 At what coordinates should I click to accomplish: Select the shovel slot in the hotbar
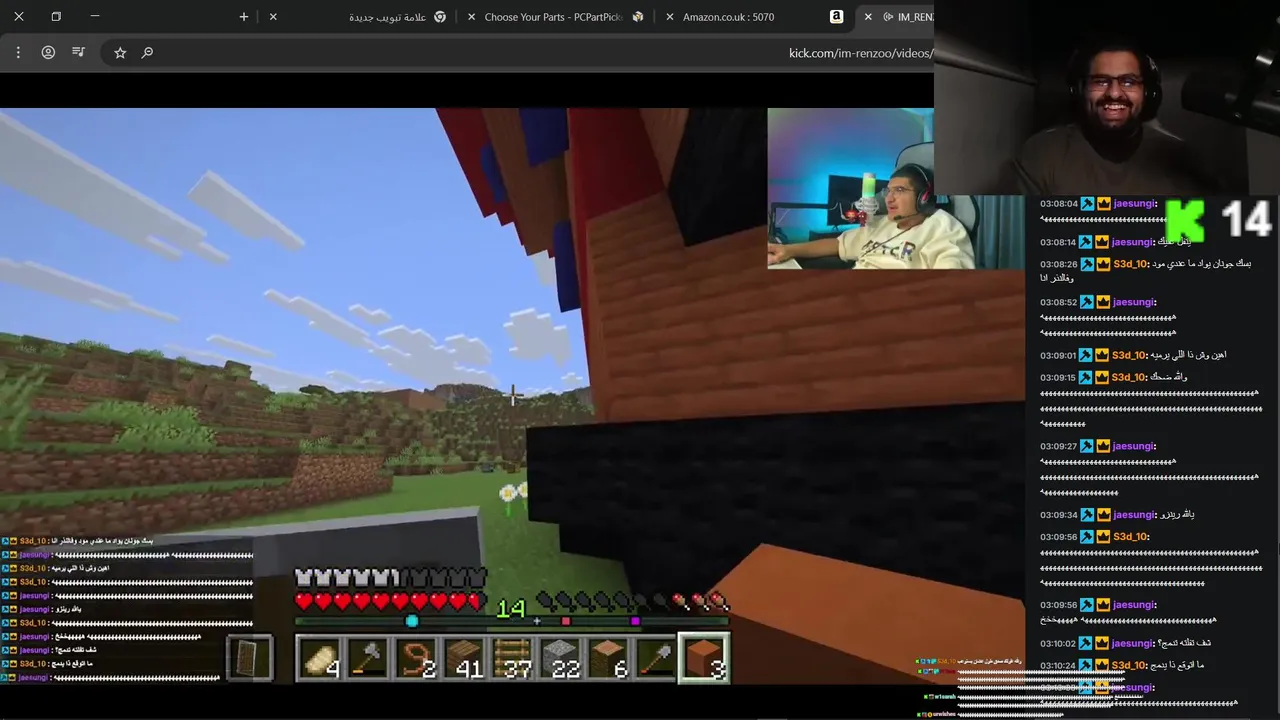click(656, 658)
